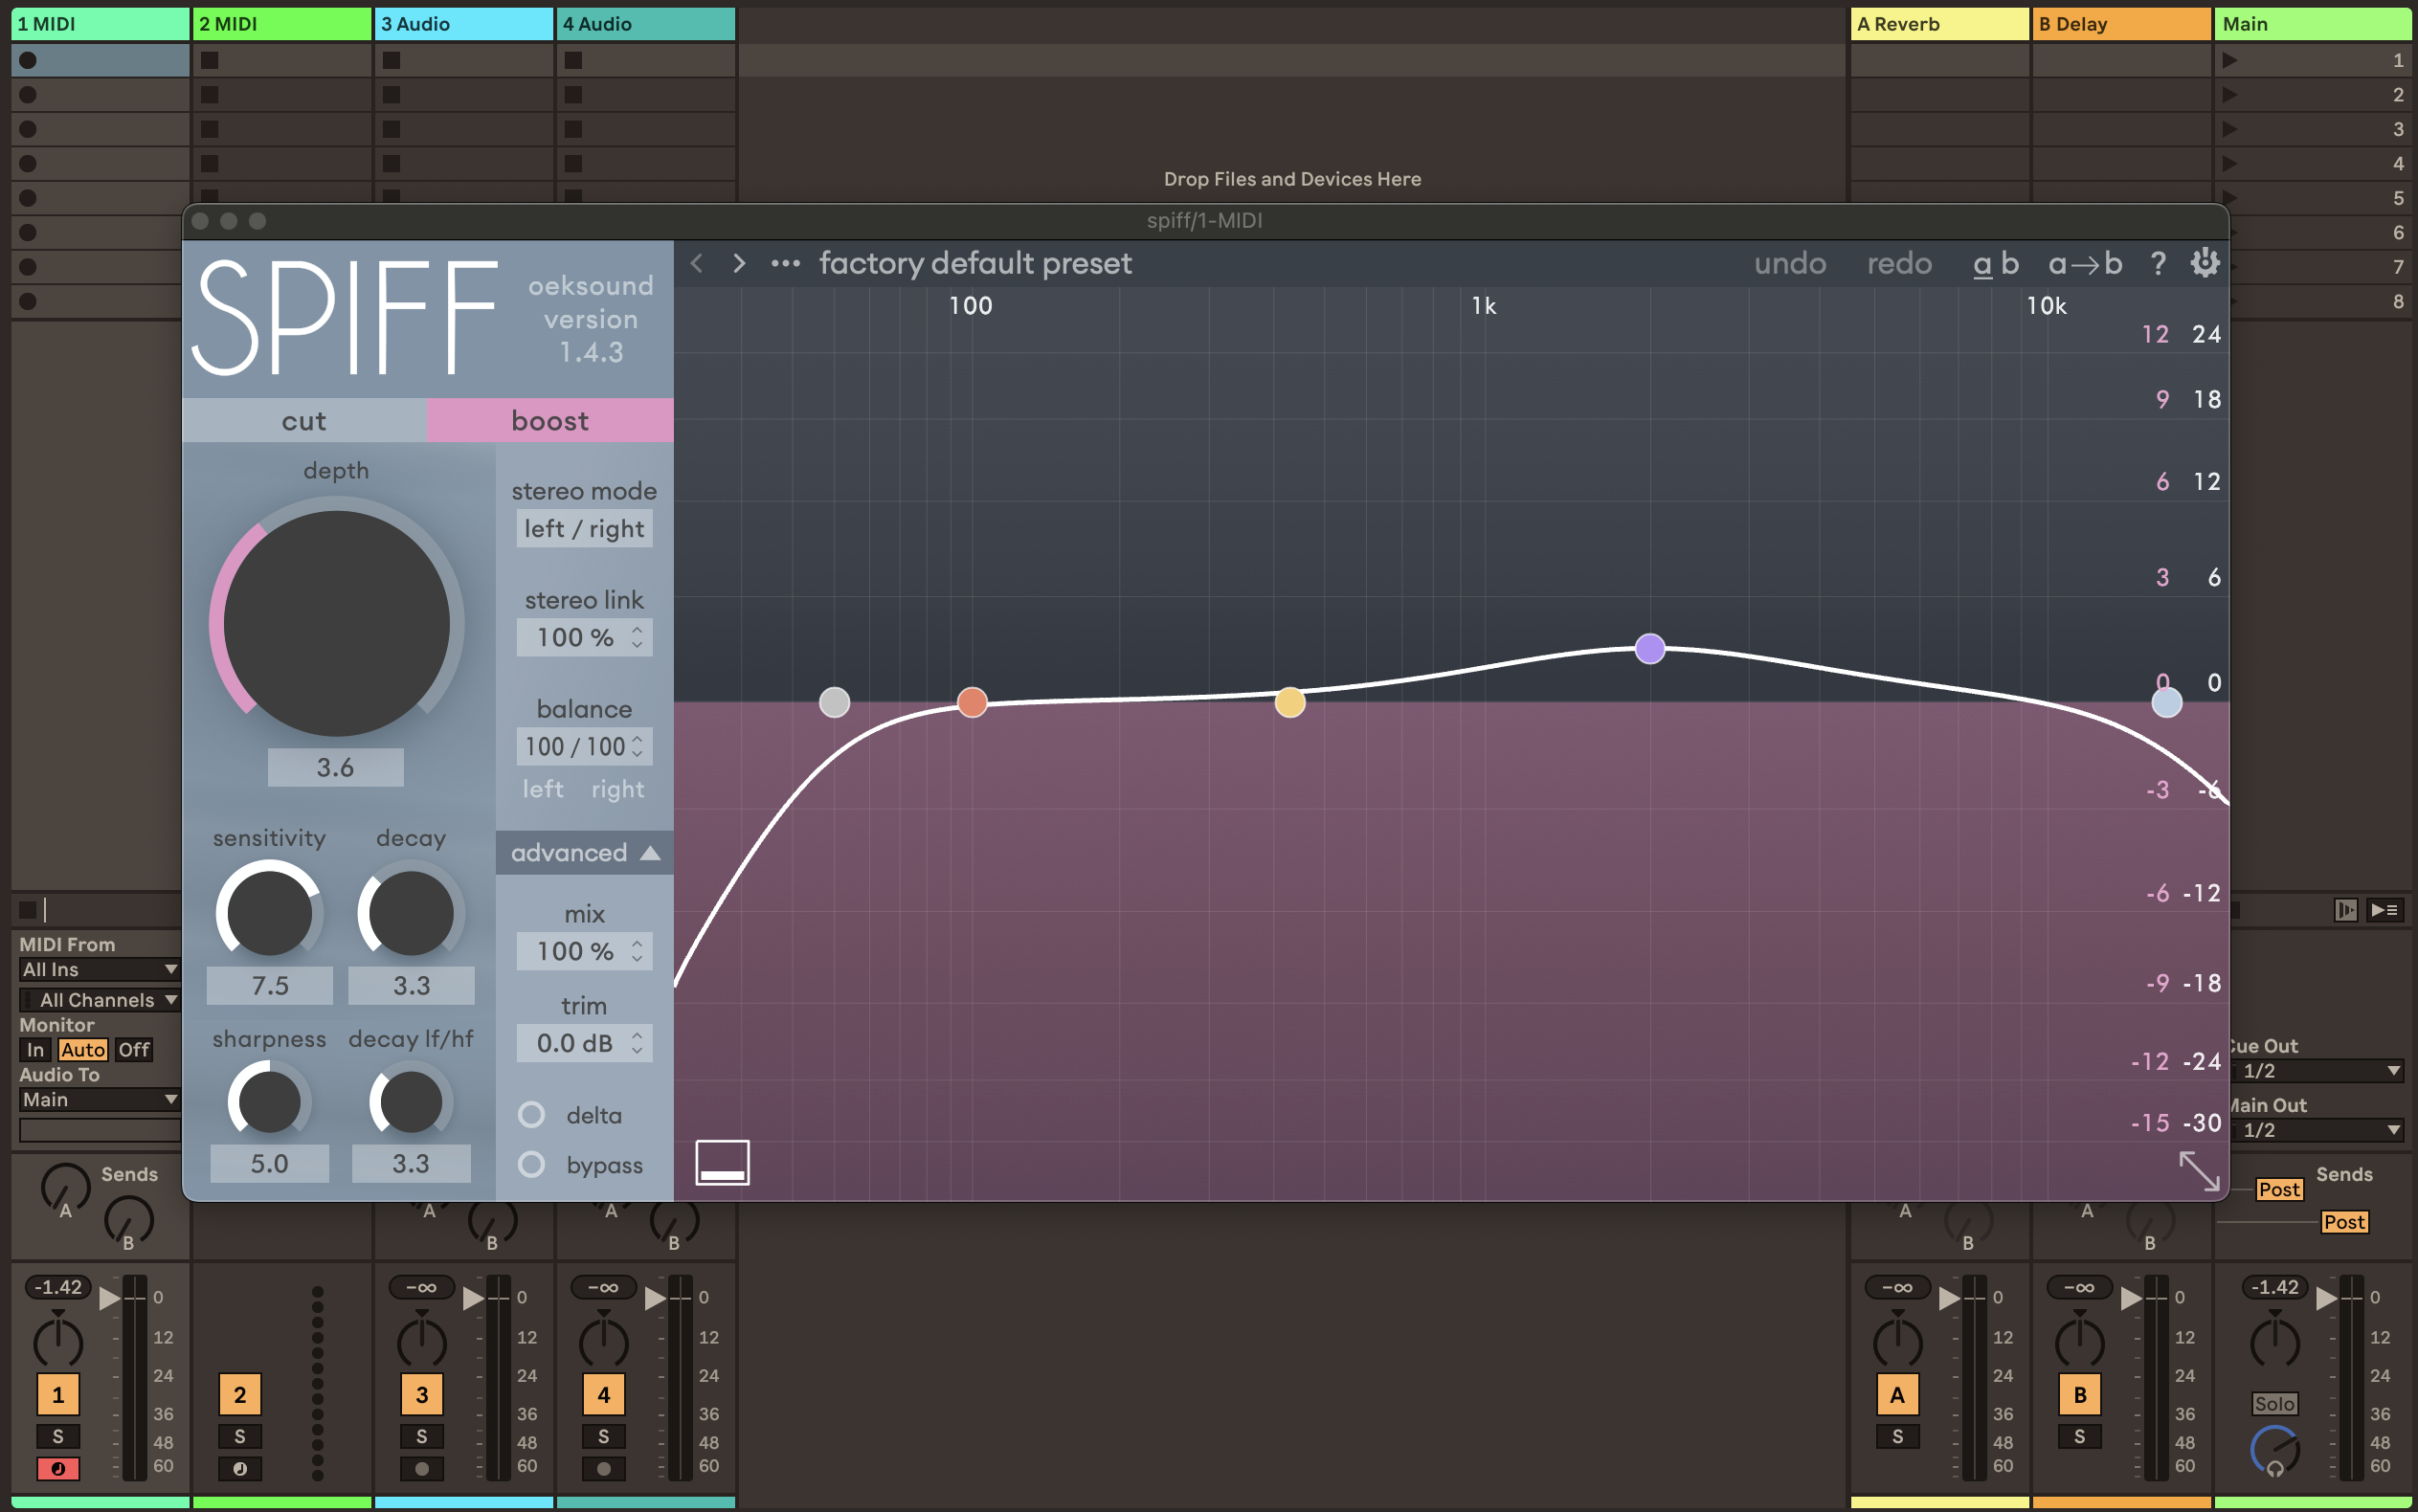Image resolution: width=2418 pixels, height=1512 pixels.
Task: Click the left / right stereo mode button
Action: point(584,529)
